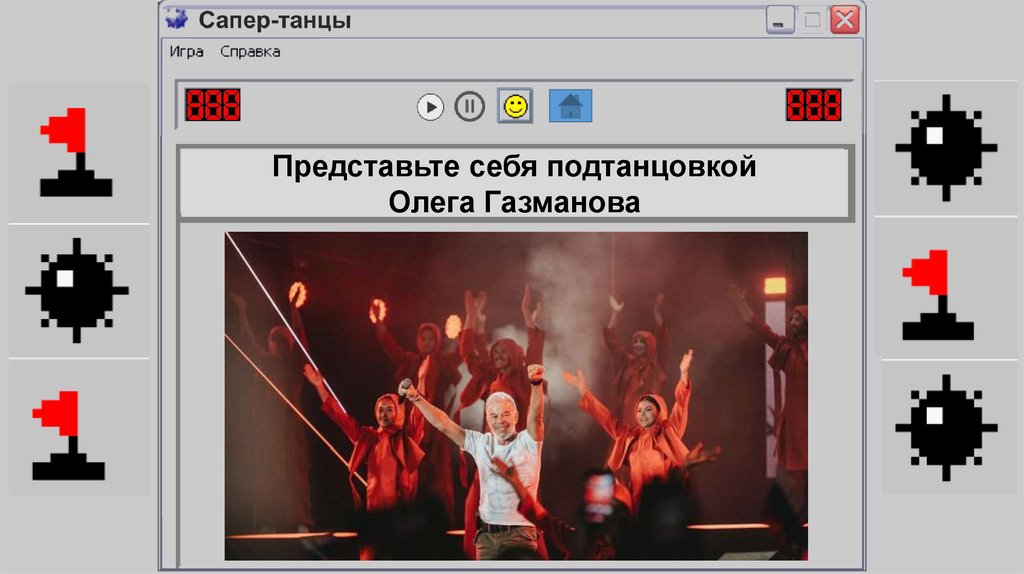Screen dimensions: 1024x574
Task: Click the yellow smiley face button
Action: (x=515, y=106)
